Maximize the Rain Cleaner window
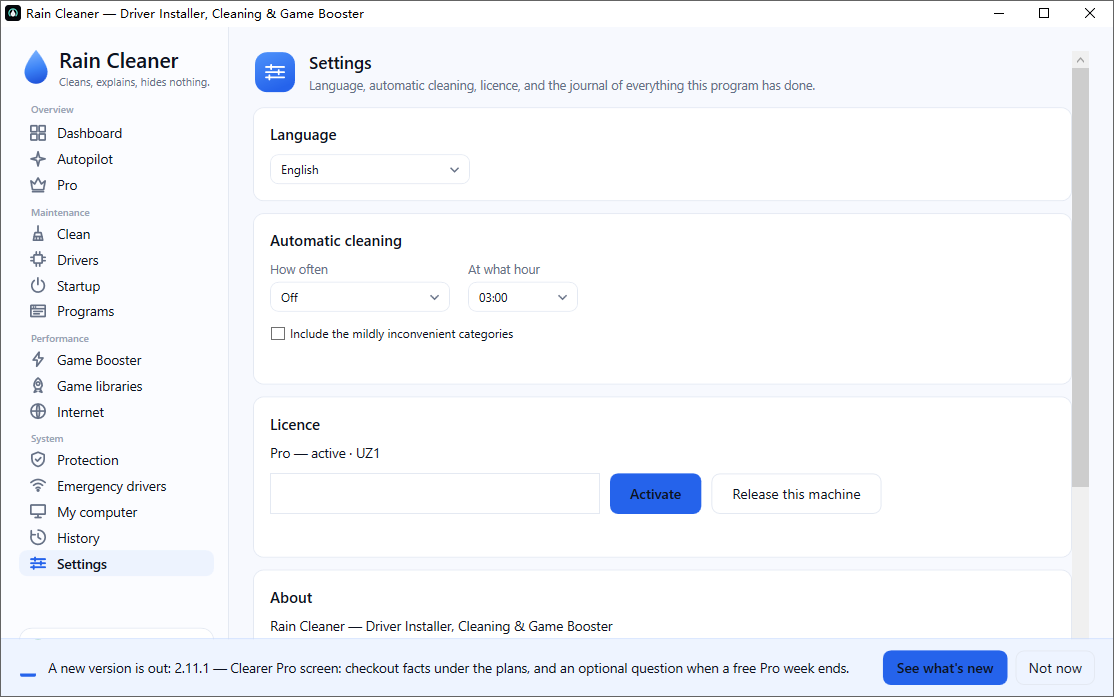 pyautogui.click(x=1044, y=13)
